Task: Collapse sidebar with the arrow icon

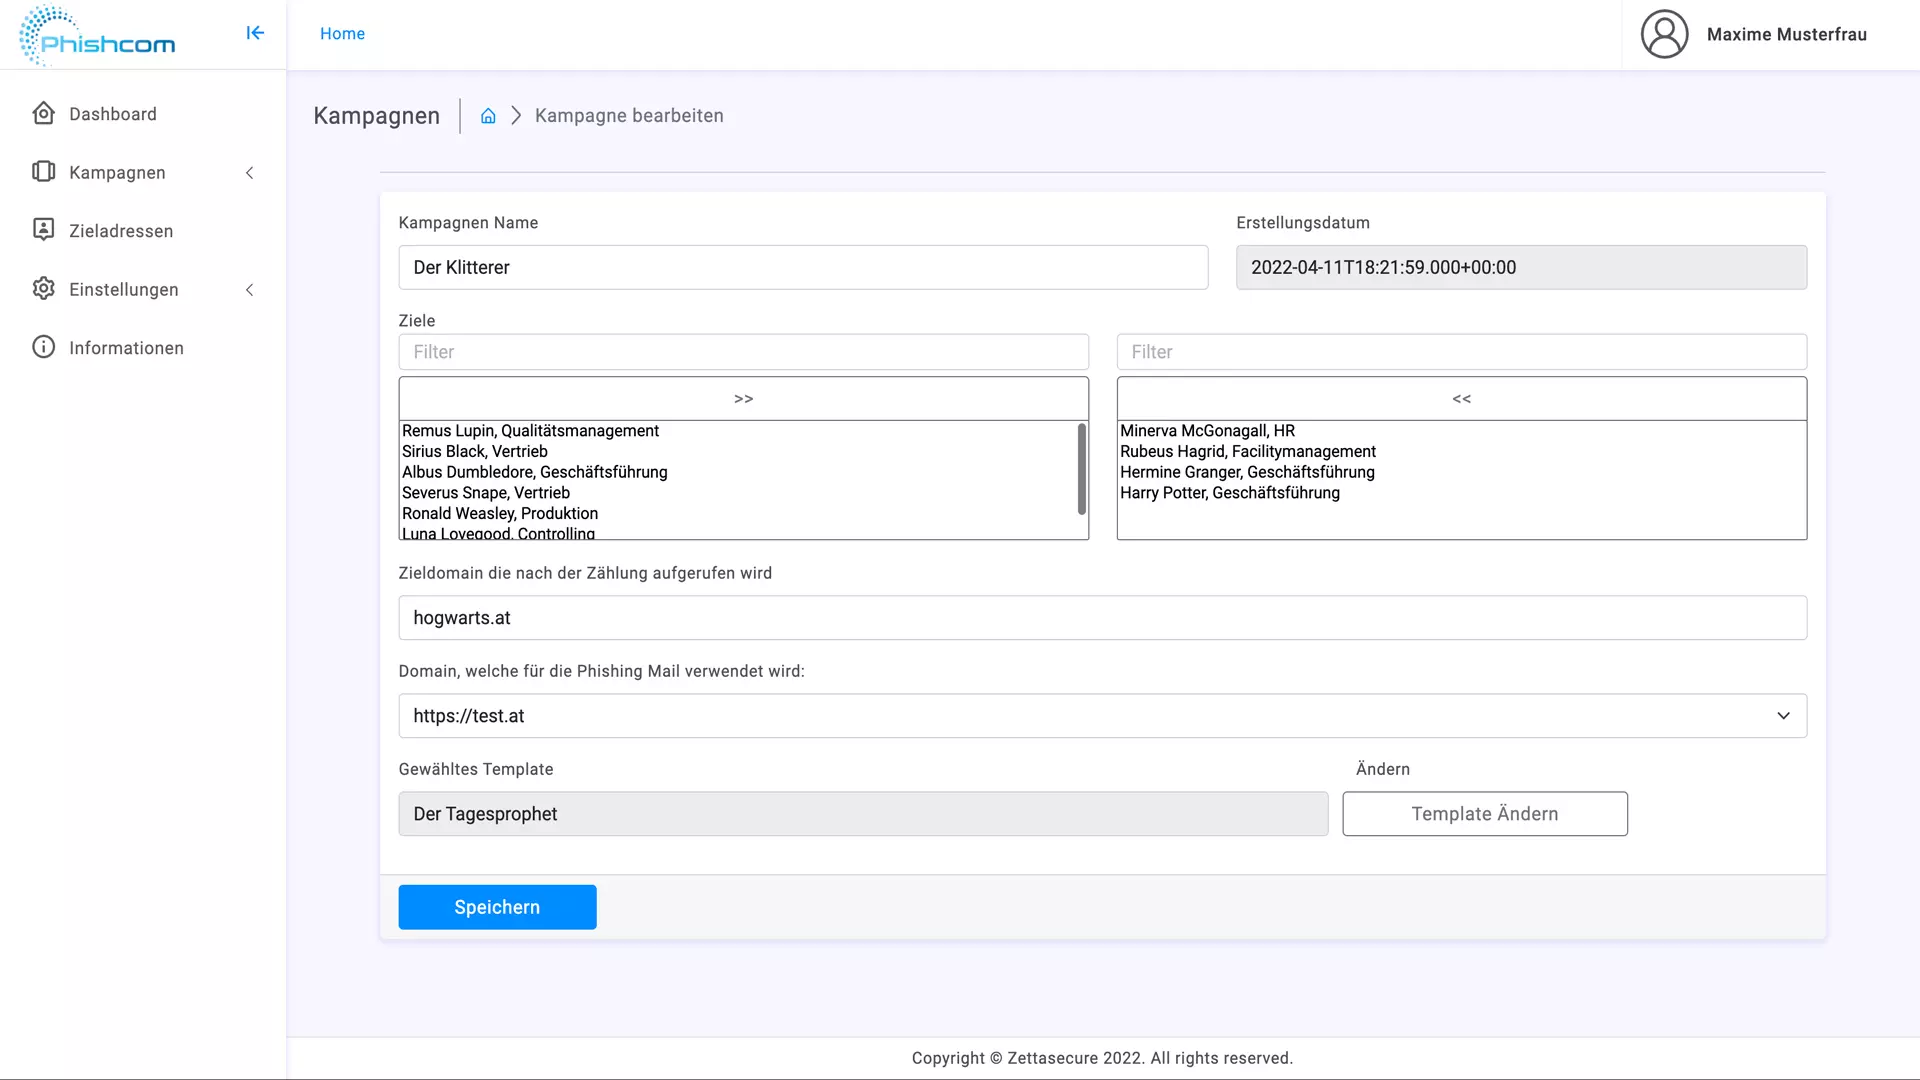Action: click(x=255, y=33)
